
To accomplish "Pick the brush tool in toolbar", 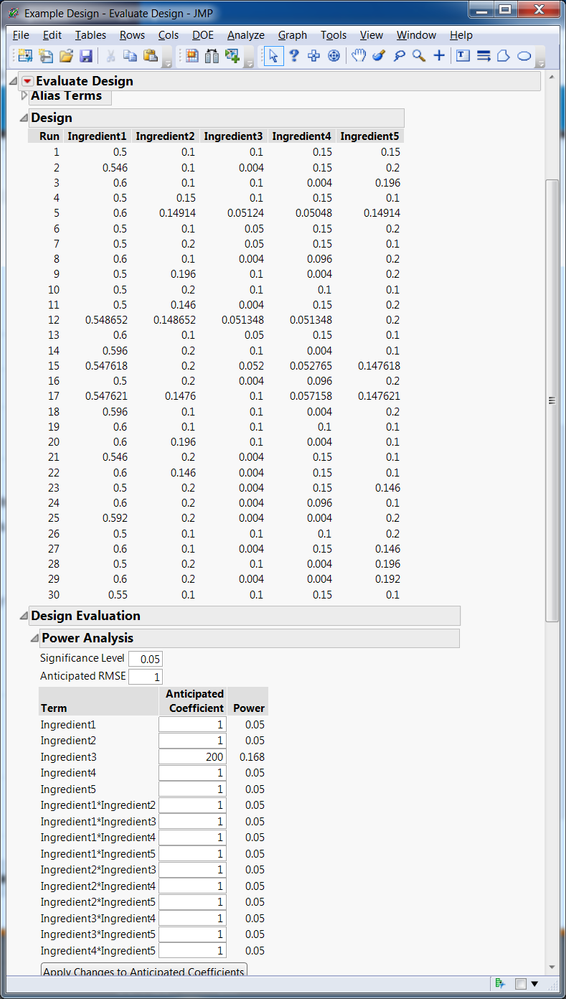I will point(379,55).
